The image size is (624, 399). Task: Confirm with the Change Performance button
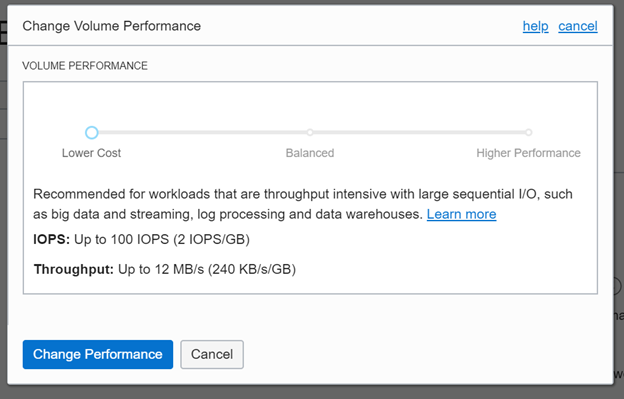click(98, 354)
